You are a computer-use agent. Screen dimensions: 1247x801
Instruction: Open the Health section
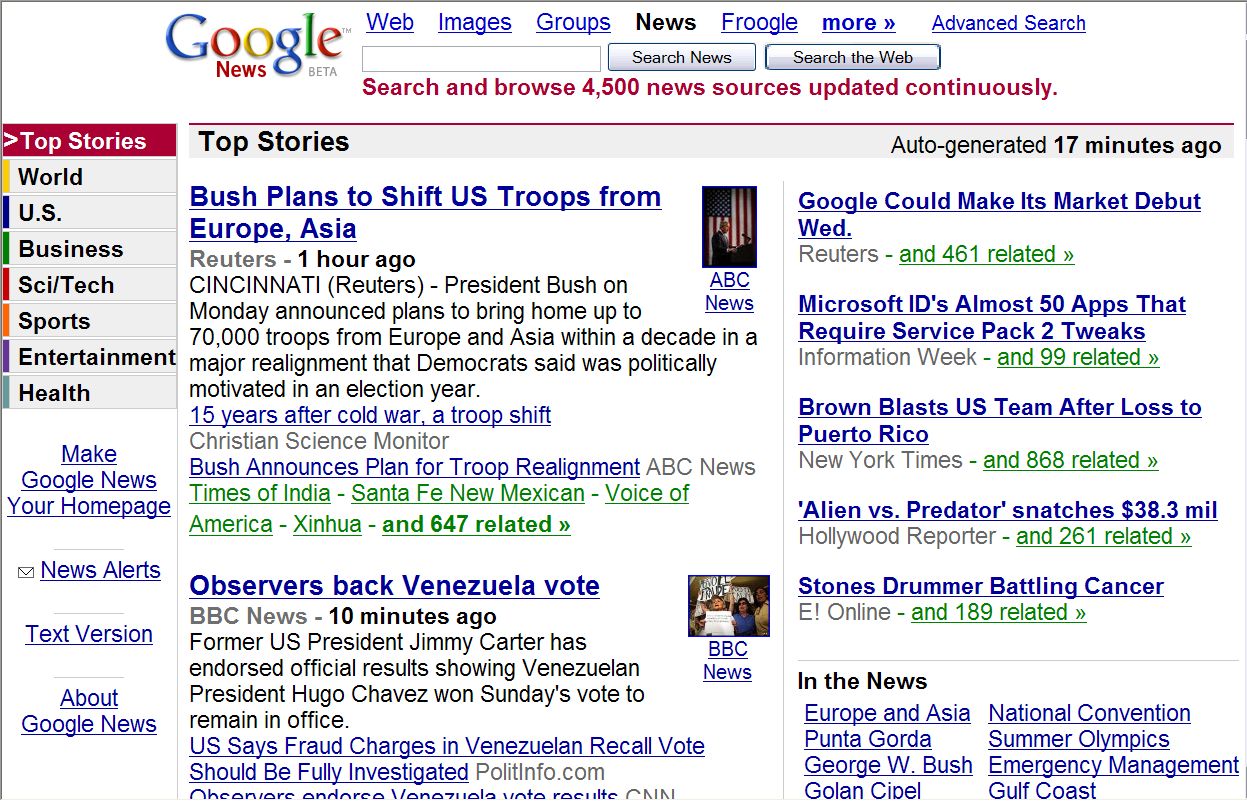pyautogui.click(x=90, y=393)
